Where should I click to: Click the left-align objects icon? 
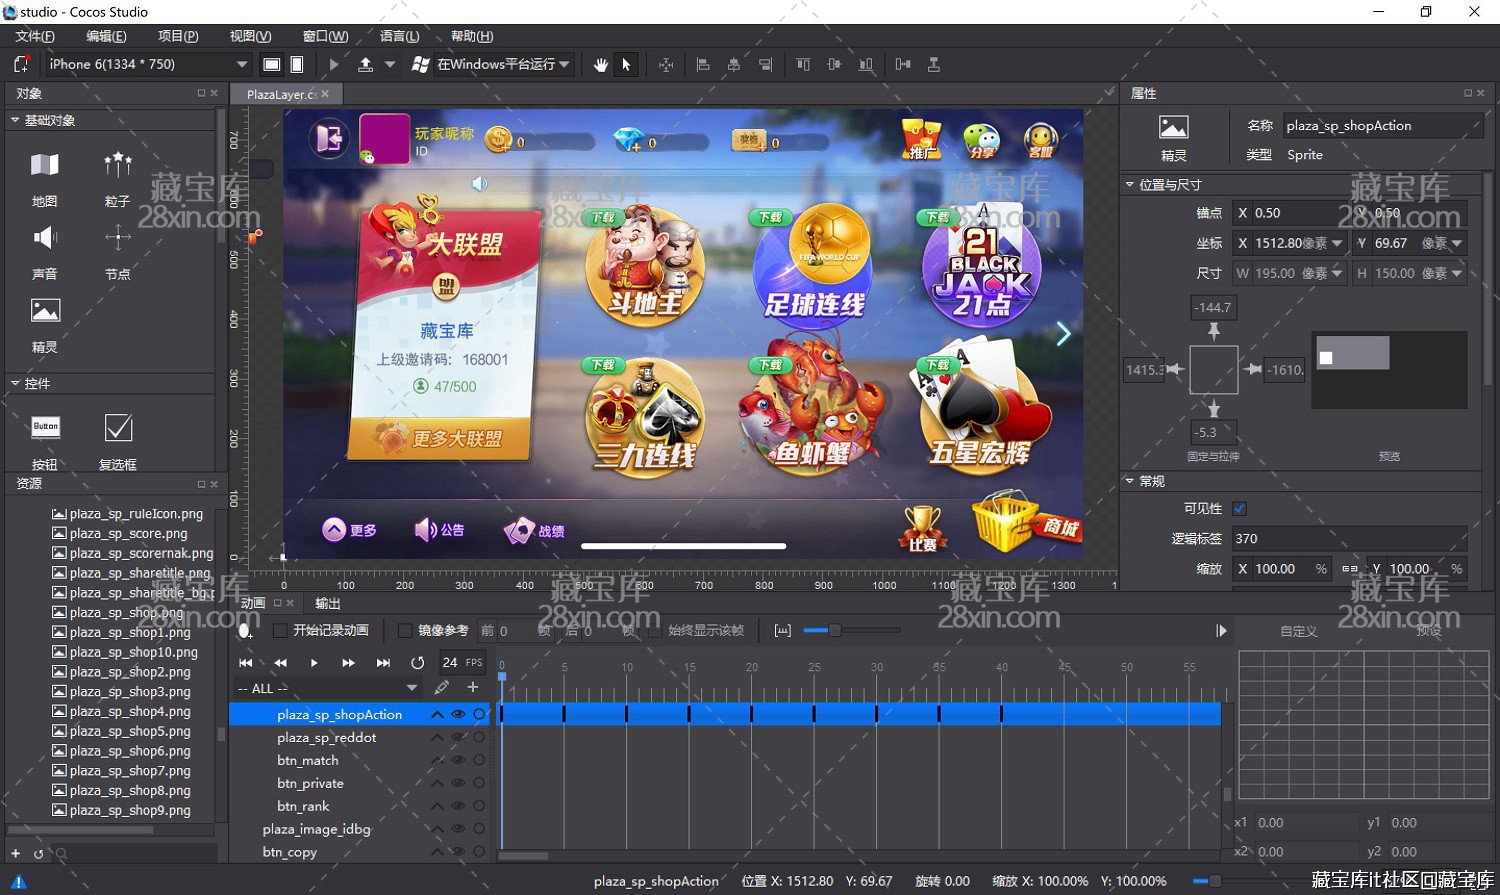(704, 64)
